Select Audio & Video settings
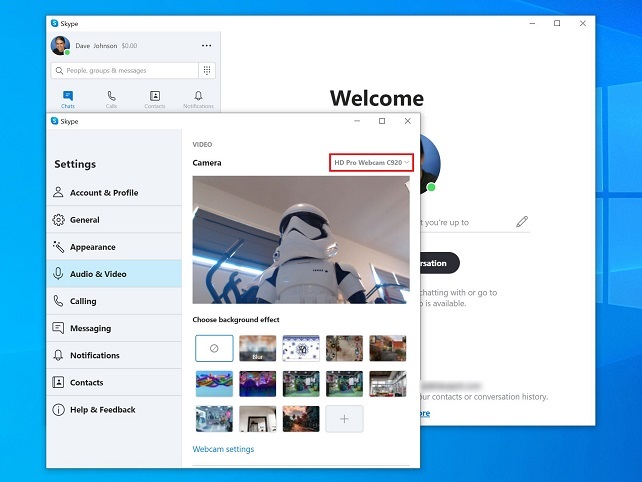Viewport: 642px width, 482px height. (114, 274)
